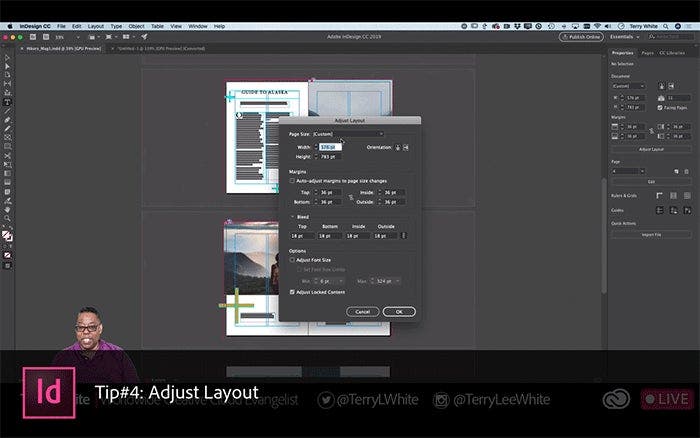Screen dimensions: 700x438
Task: Select the Selection arrow tool
Action: coord(7,58)
